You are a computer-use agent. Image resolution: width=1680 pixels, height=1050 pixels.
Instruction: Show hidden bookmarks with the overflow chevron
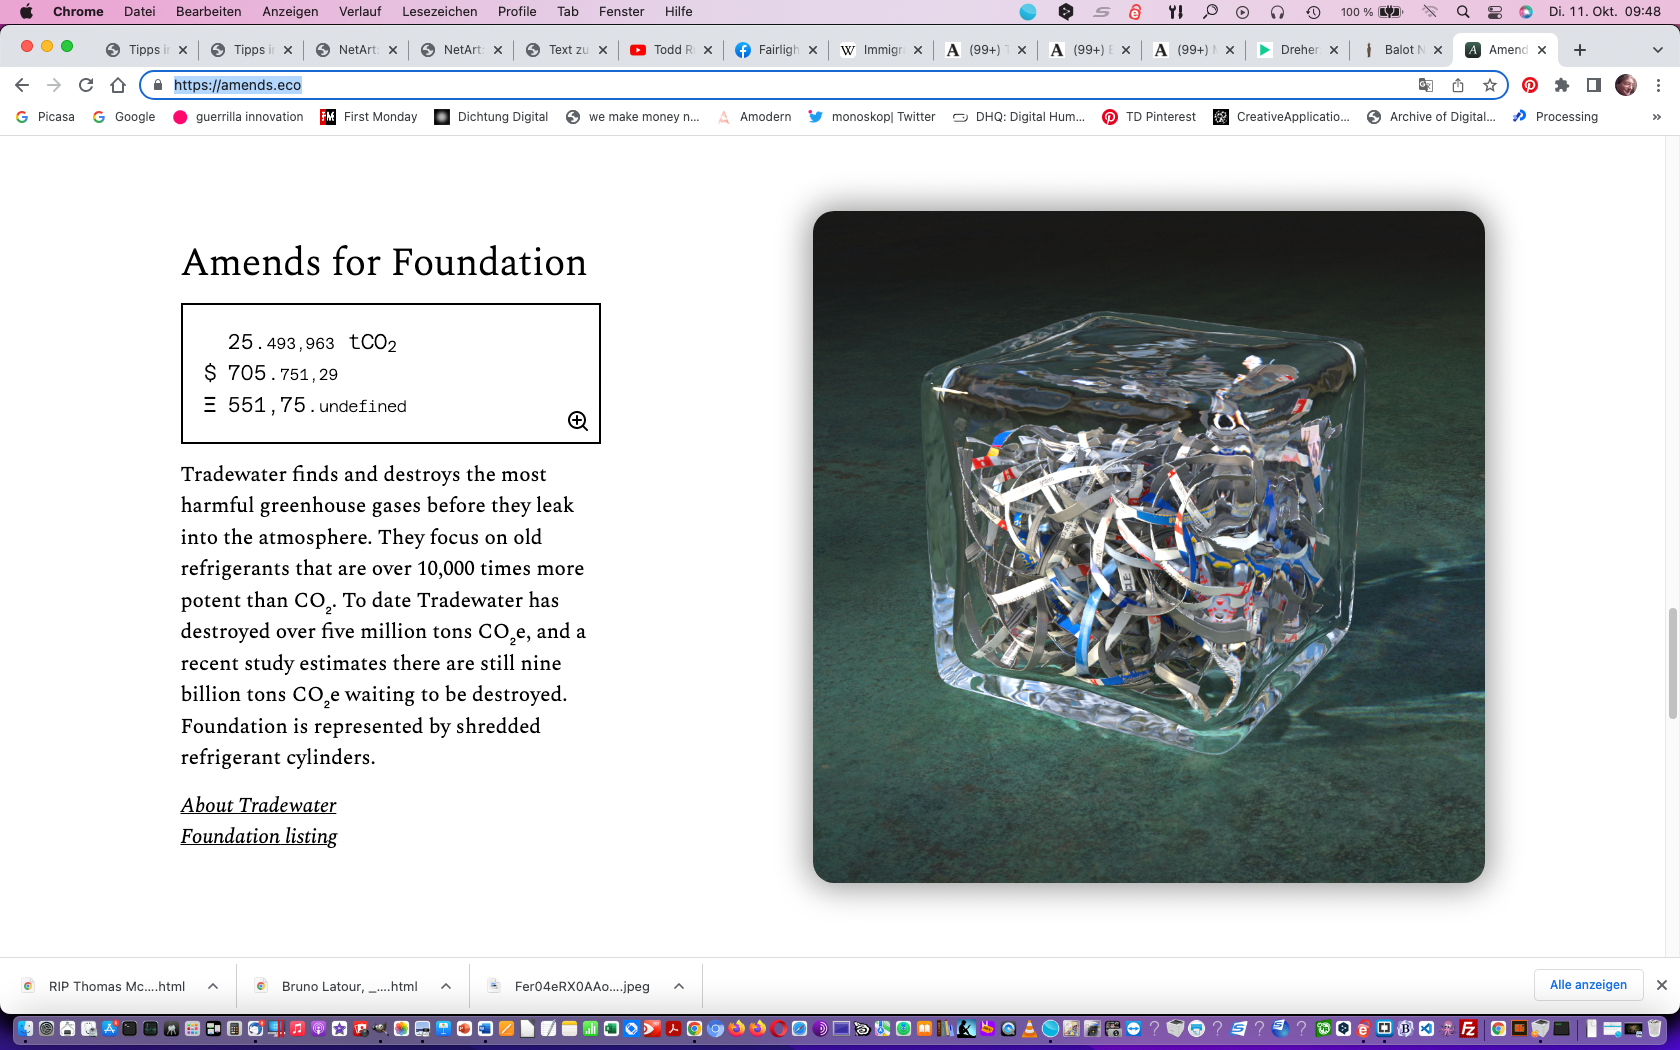(x=1657, y=117)
